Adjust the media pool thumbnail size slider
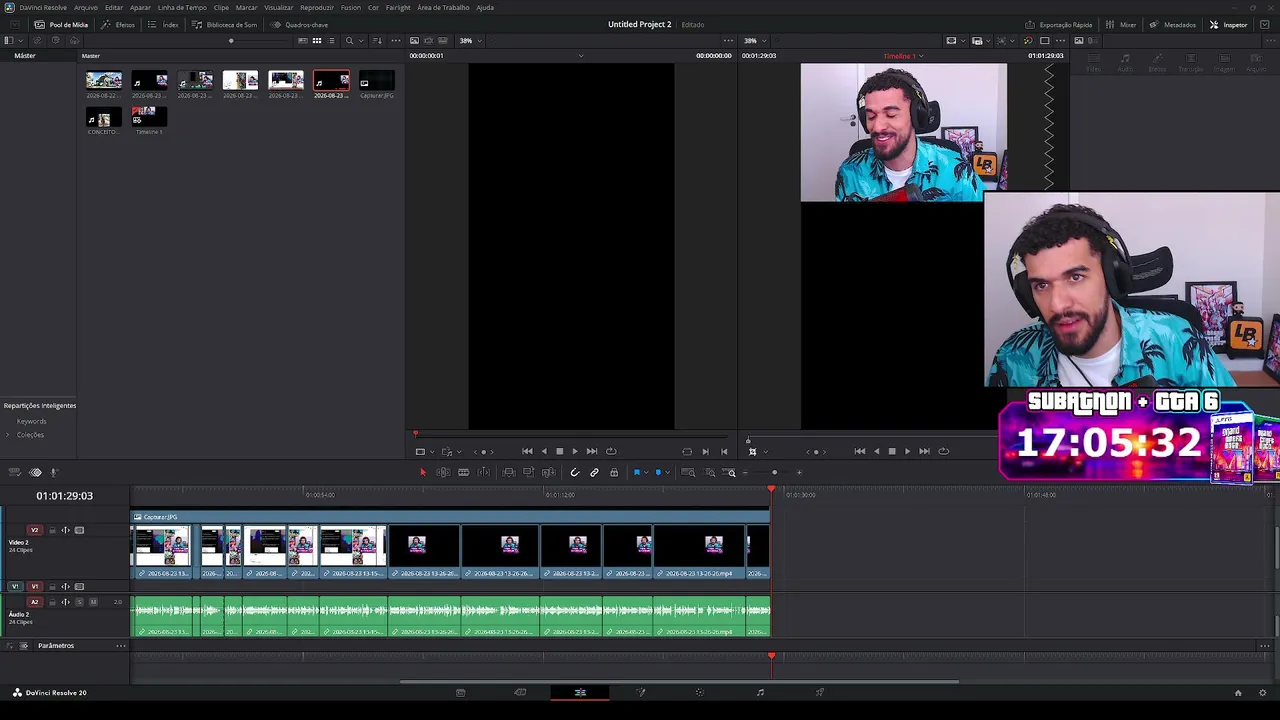Viewport: 1280px width, 720px height. pos(231,41)
